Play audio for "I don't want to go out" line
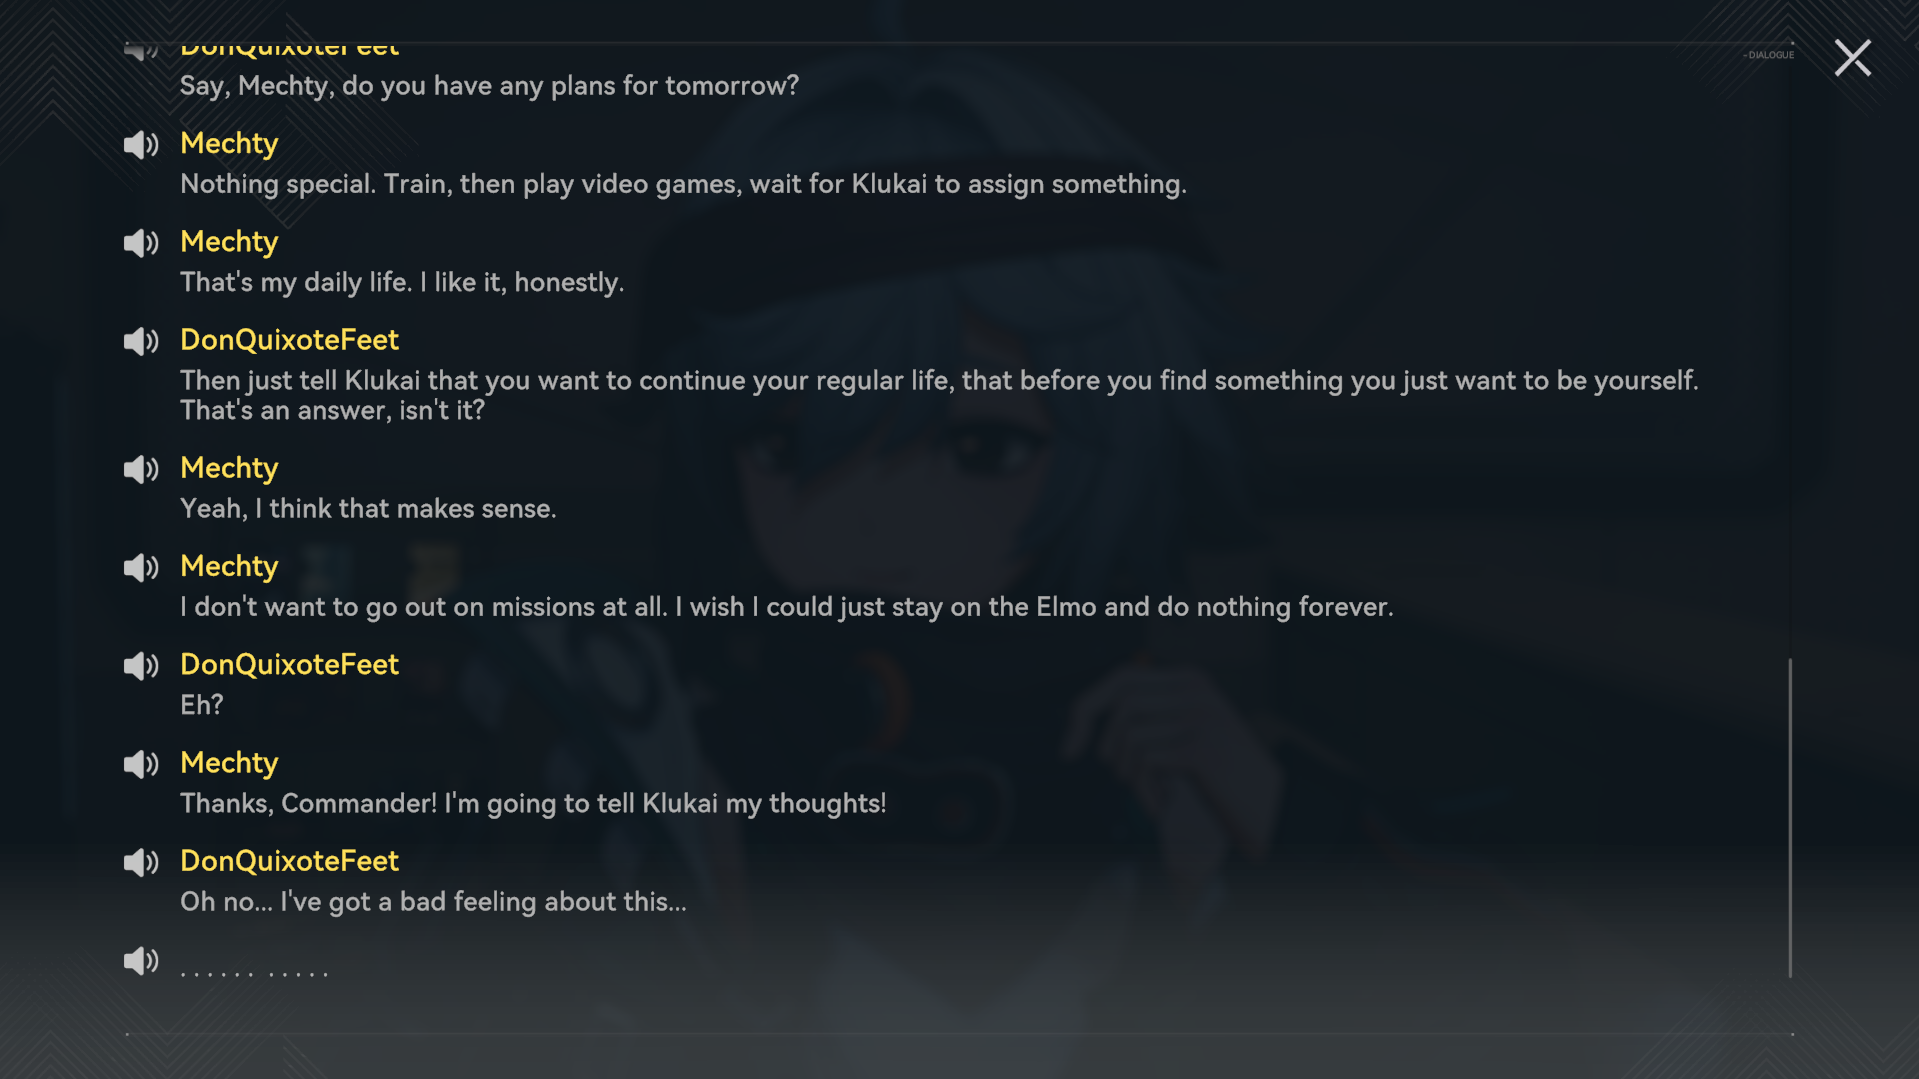 click(x=141, y=567)
